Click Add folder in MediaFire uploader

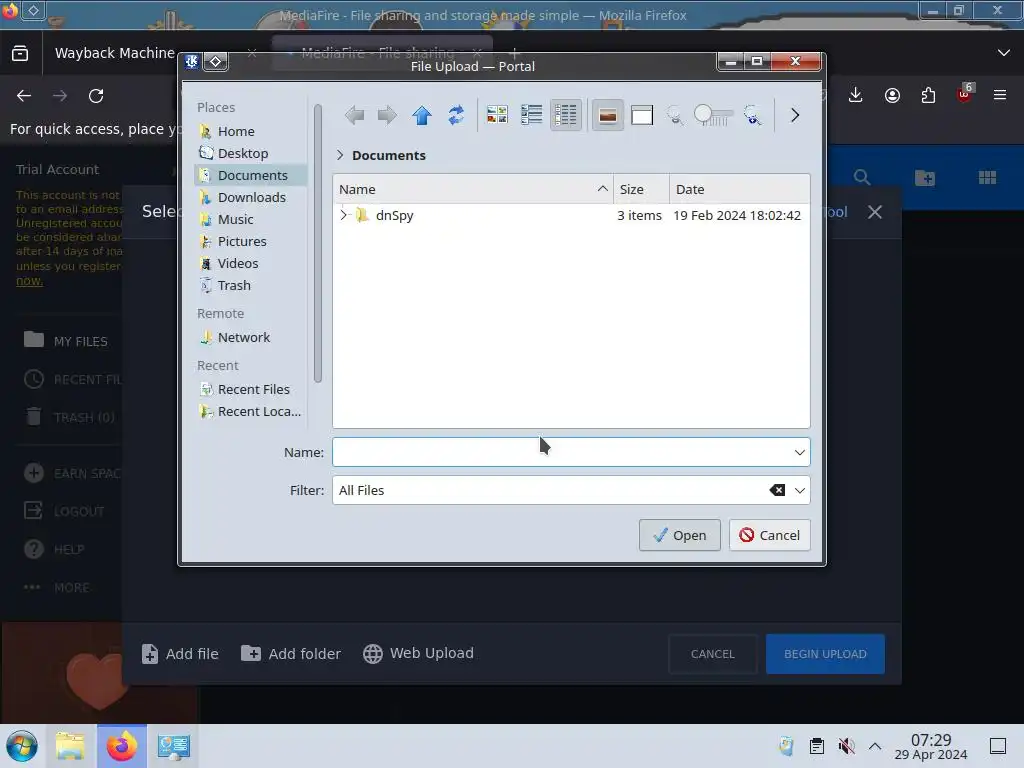pos(291,654)
